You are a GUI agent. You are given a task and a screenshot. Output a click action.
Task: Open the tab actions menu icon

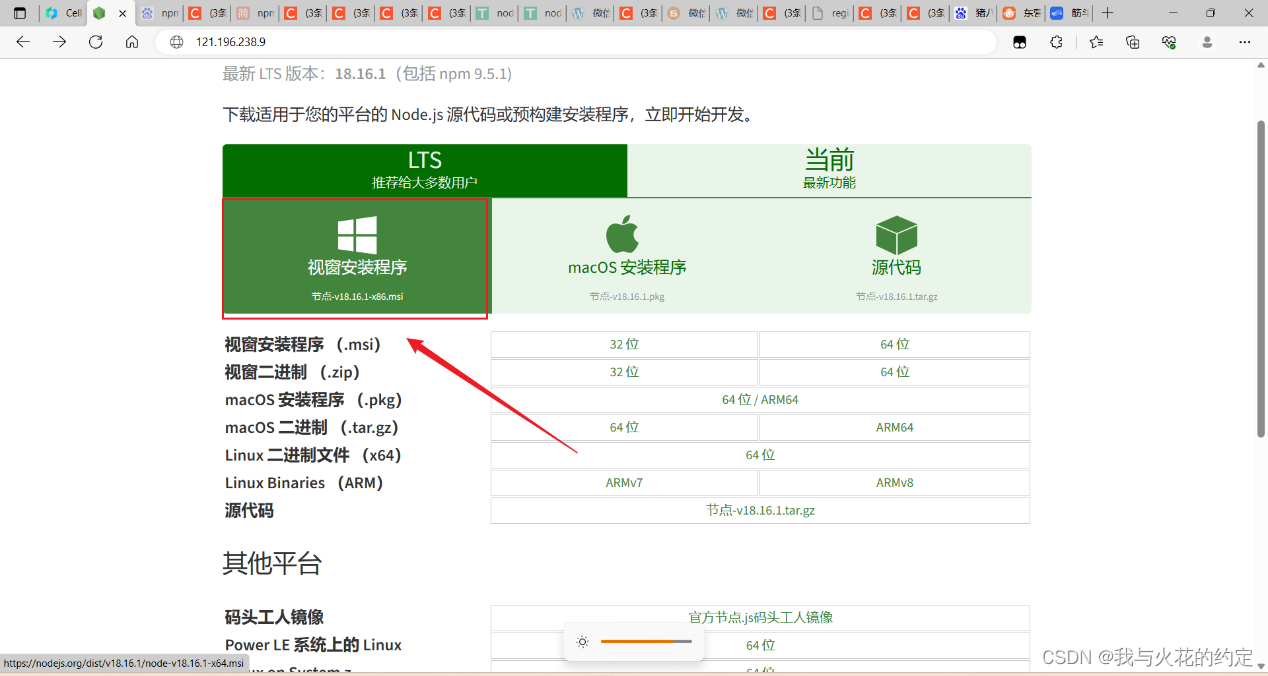point(20,13)
